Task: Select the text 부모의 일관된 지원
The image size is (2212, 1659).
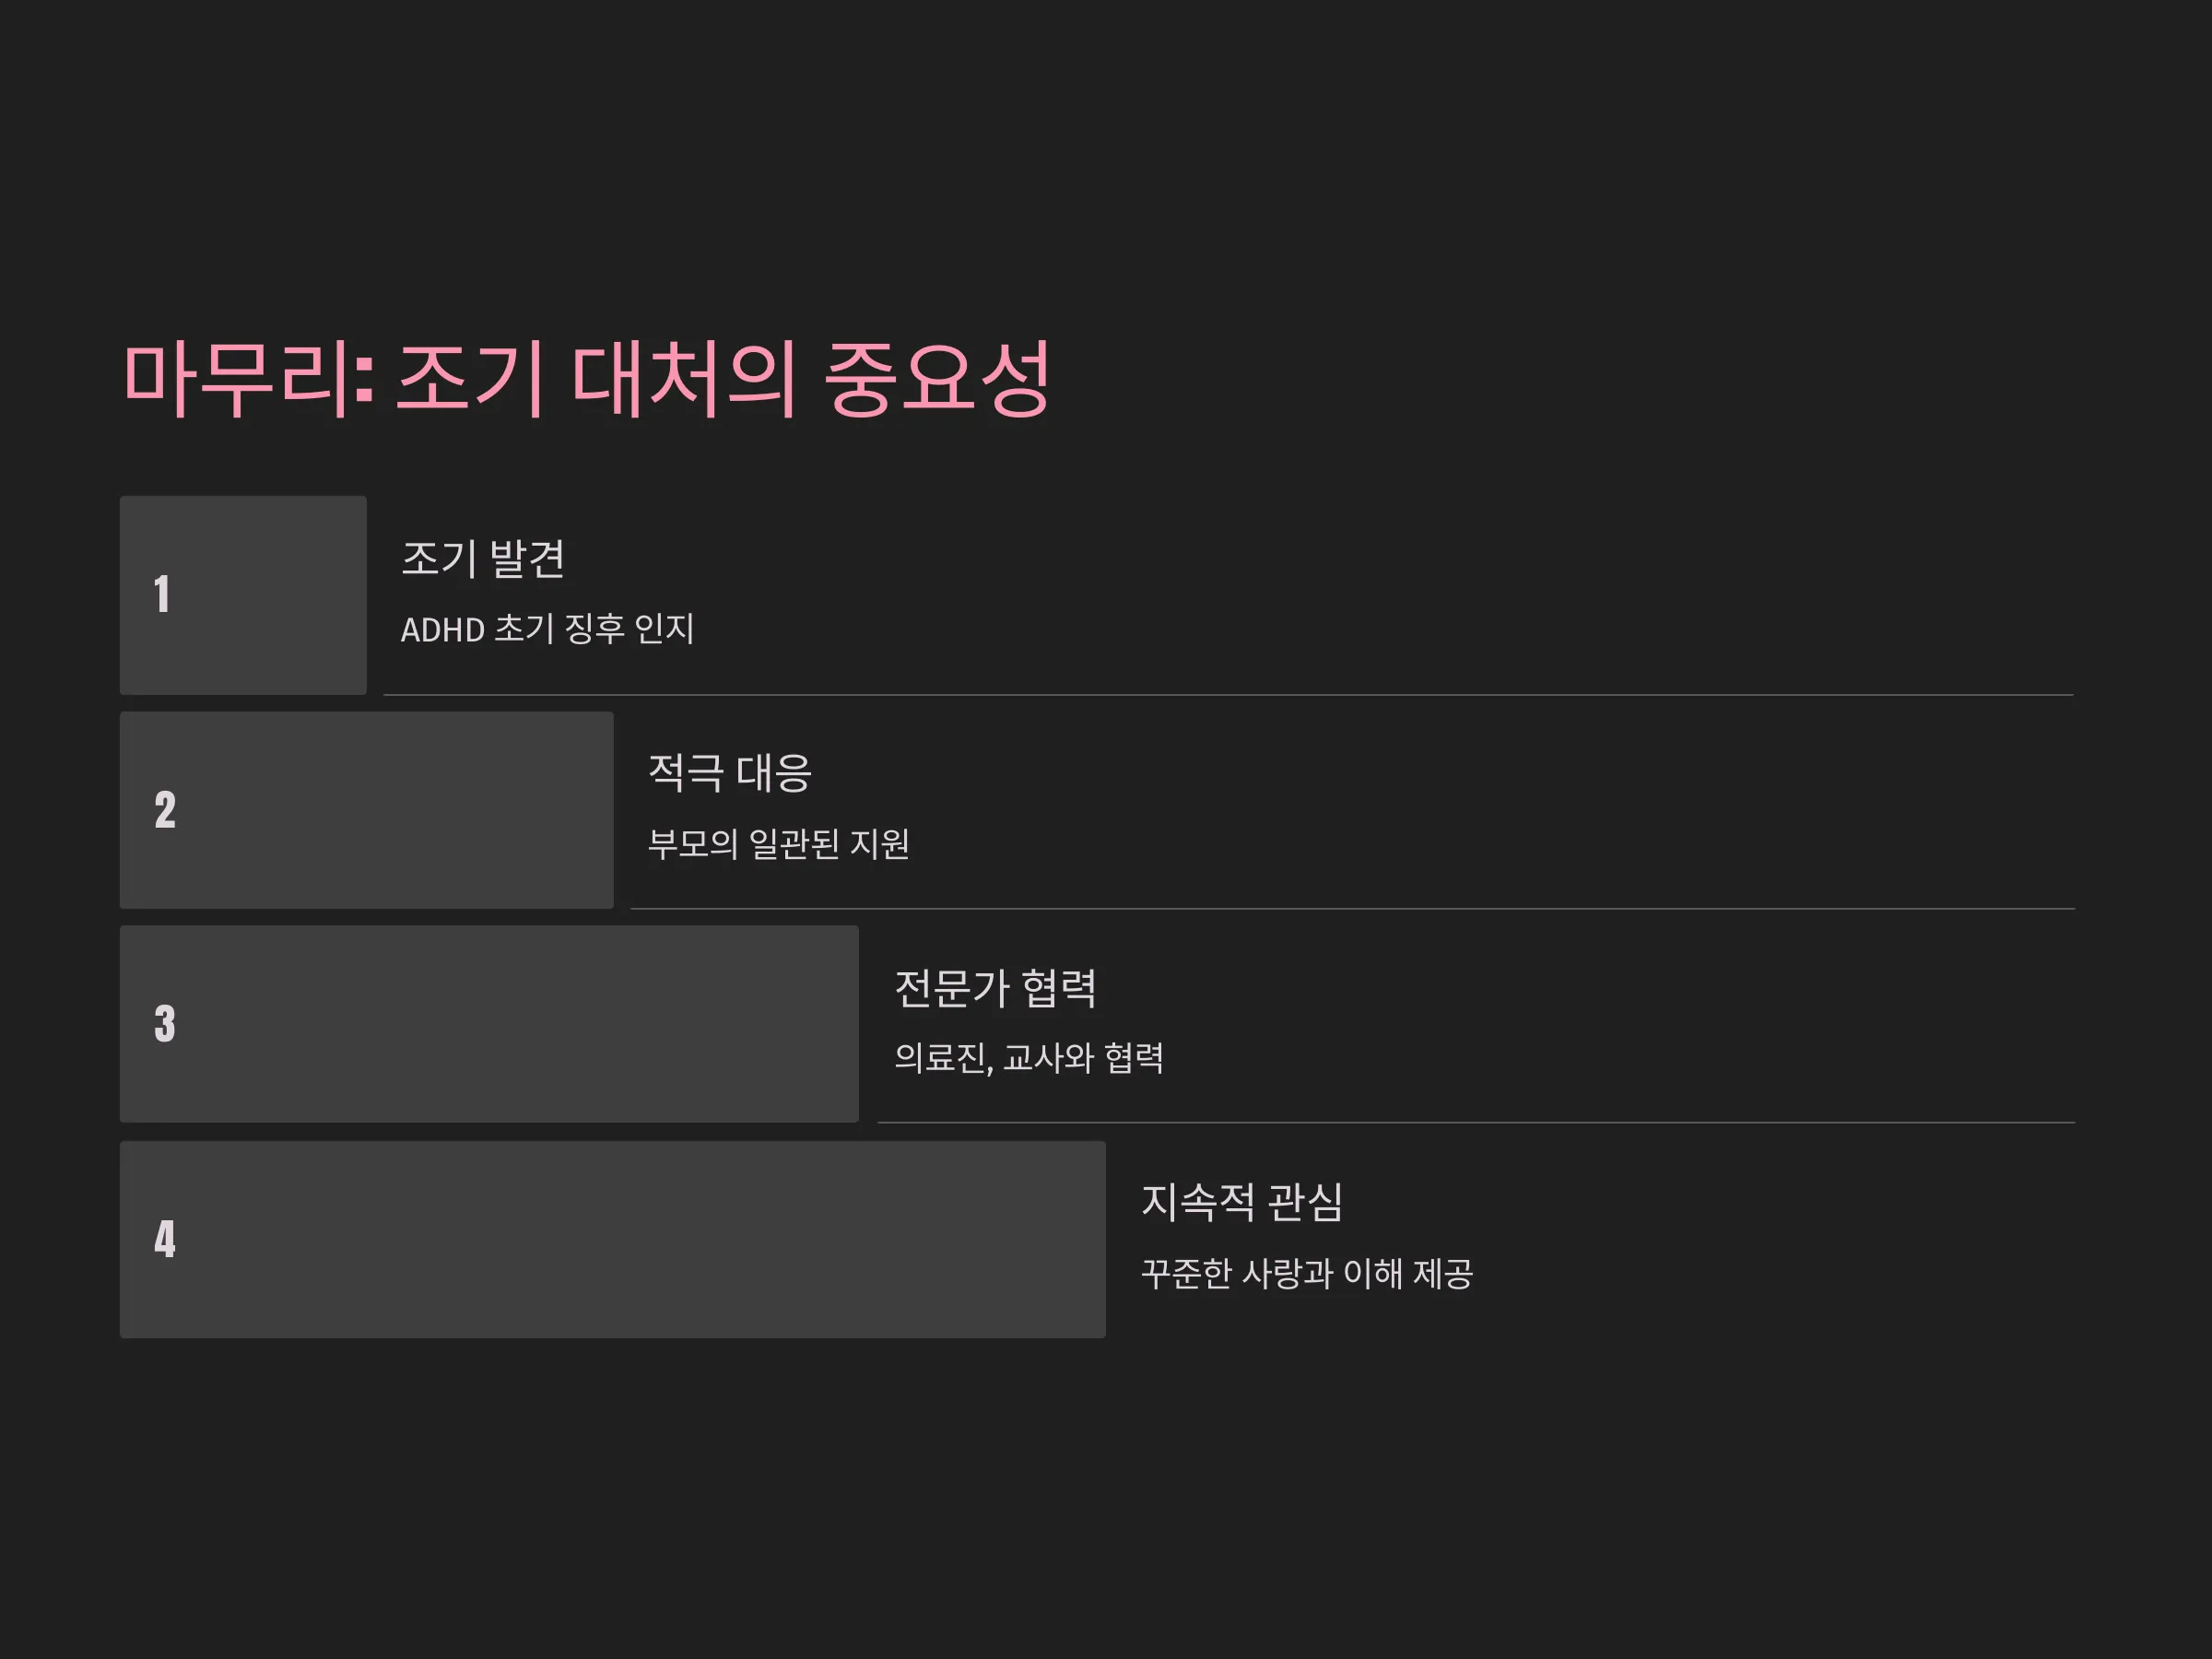Action: [779, 844]
